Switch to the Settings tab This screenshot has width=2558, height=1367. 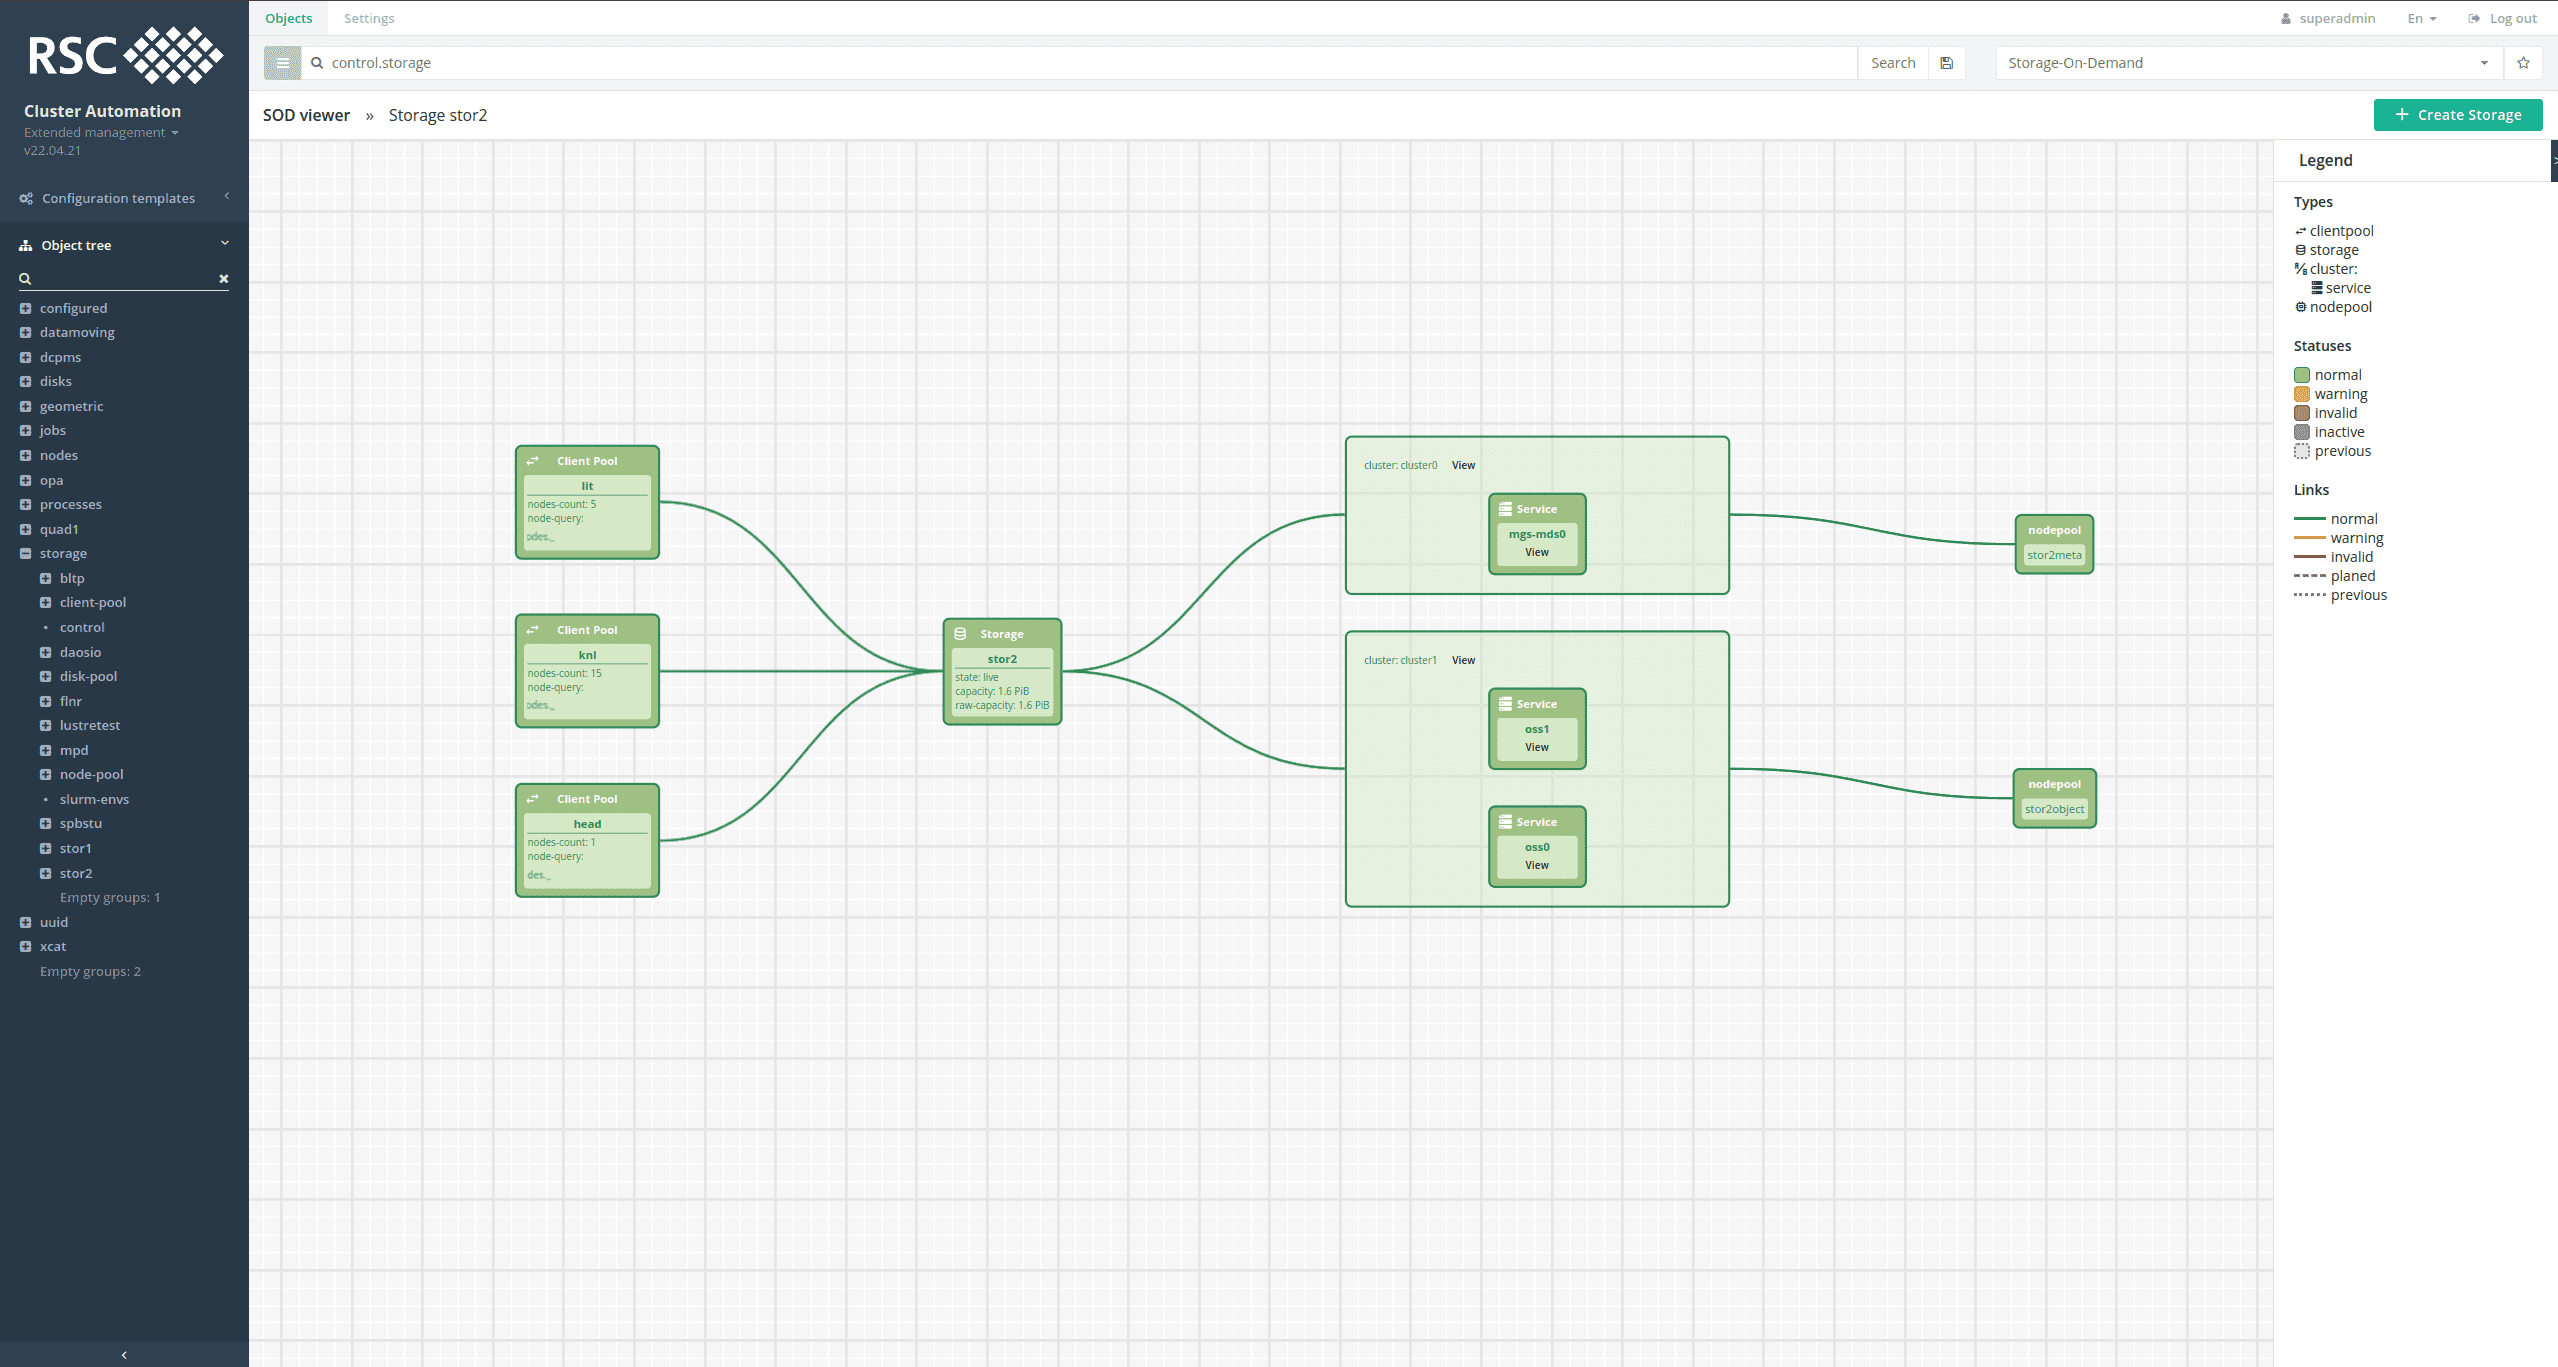368,17
